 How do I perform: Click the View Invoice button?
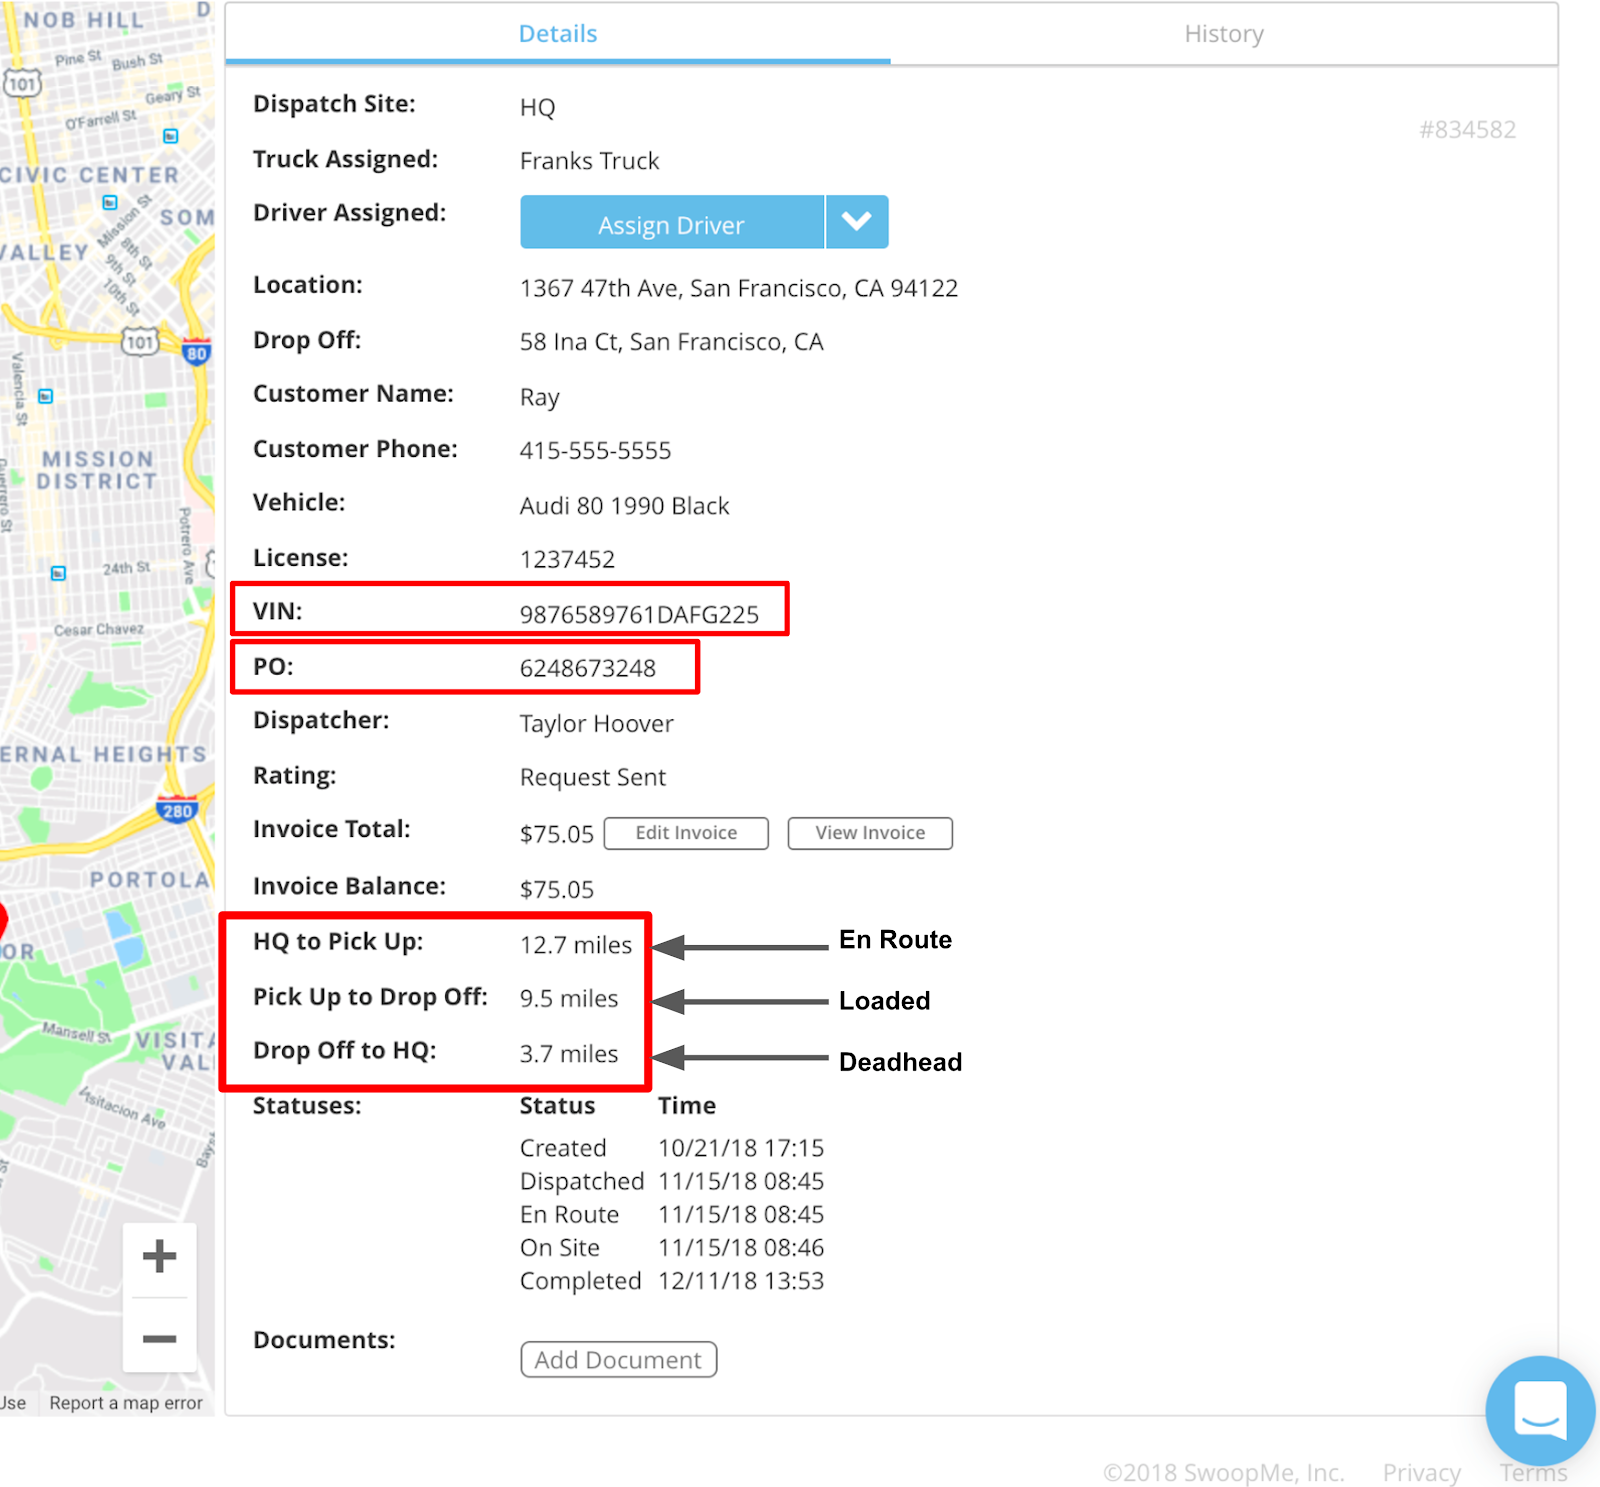tap(869, 833)
